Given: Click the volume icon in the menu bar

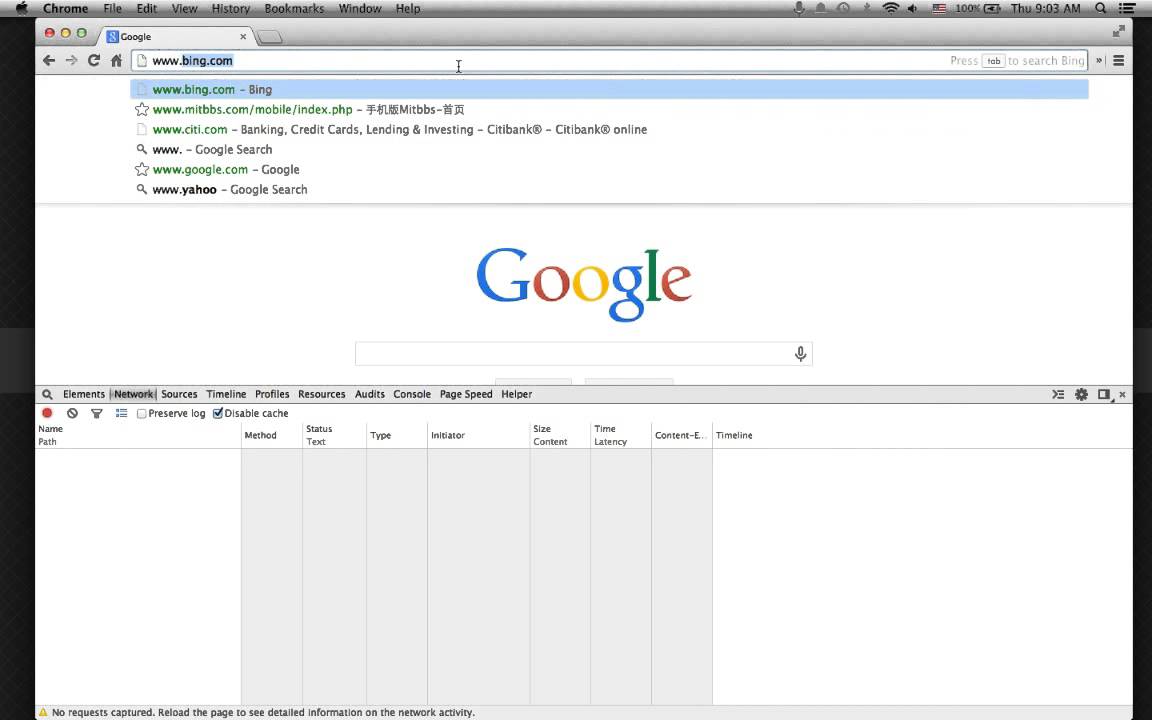Looking at the screenshot, I should coord(912,9).
